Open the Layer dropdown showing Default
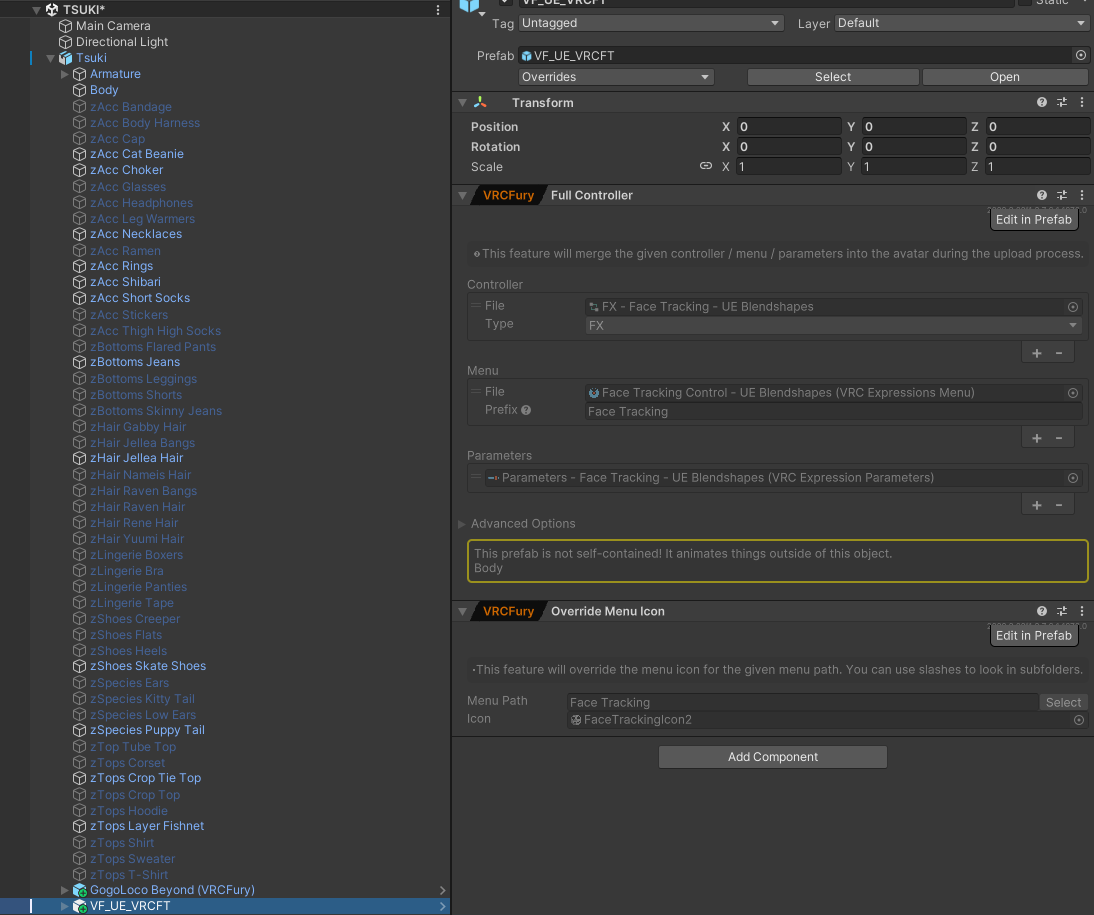The height and width of the screenshot is (915, 1094). click(x=962, y=23)
